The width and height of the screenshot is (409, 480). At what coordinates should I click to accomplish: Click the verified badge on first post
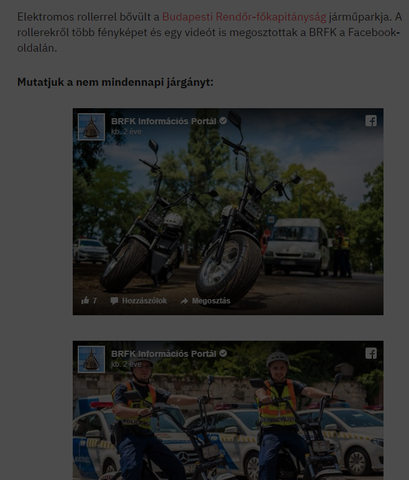pyautogui.click(x=223, y=121)
